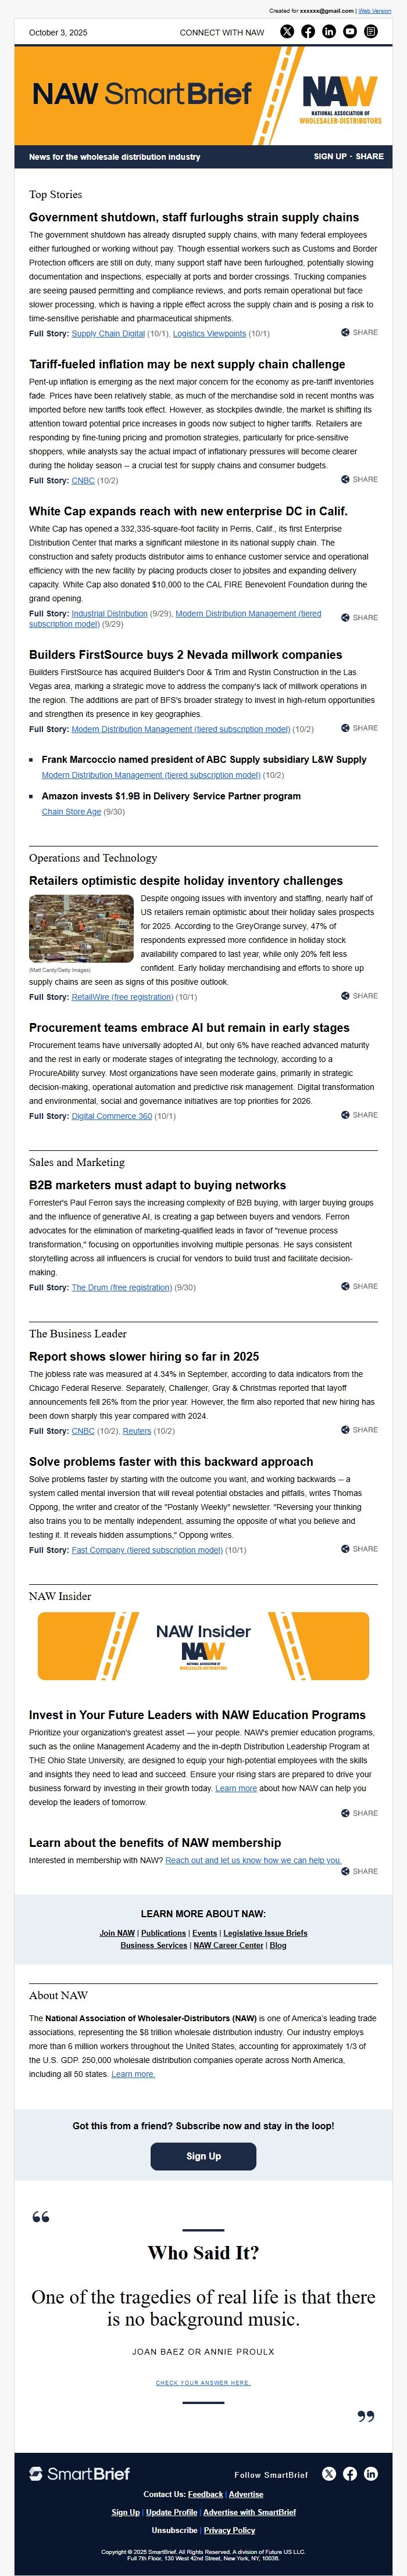Click the Check Your Answer Here link

203,2383
